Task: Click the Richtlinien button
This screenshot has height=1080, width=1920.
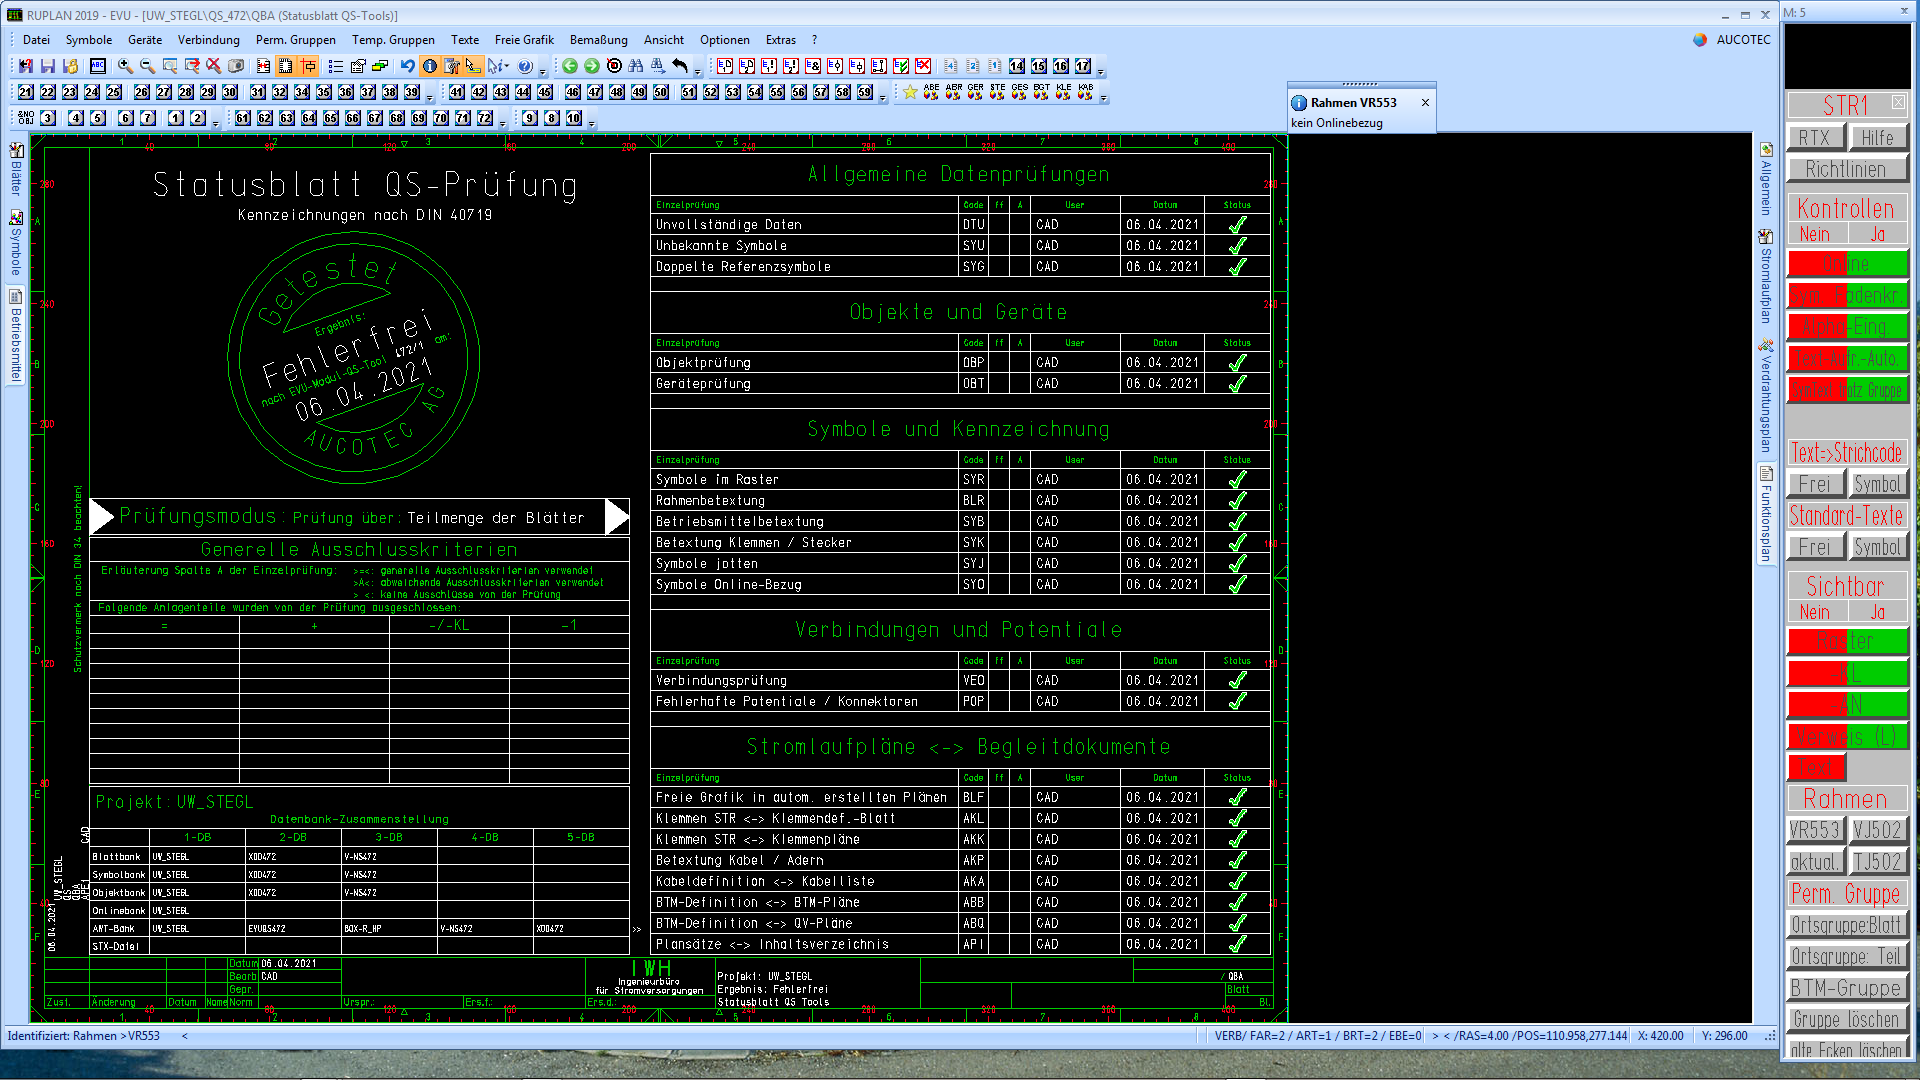Action: pos(1847,170)
